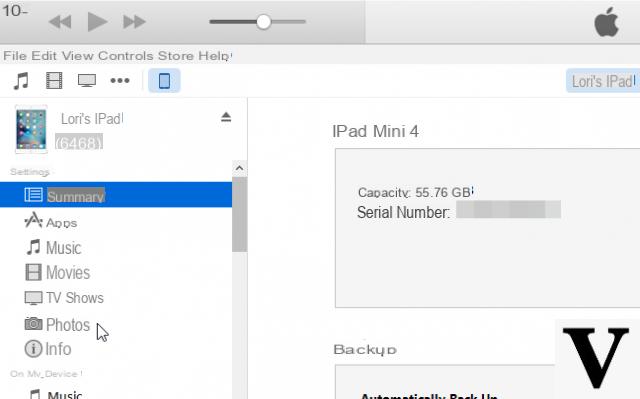This screenshot has width=640, height=399.
Task: Click the Serial Number label
Action: (x=403, y=213)
